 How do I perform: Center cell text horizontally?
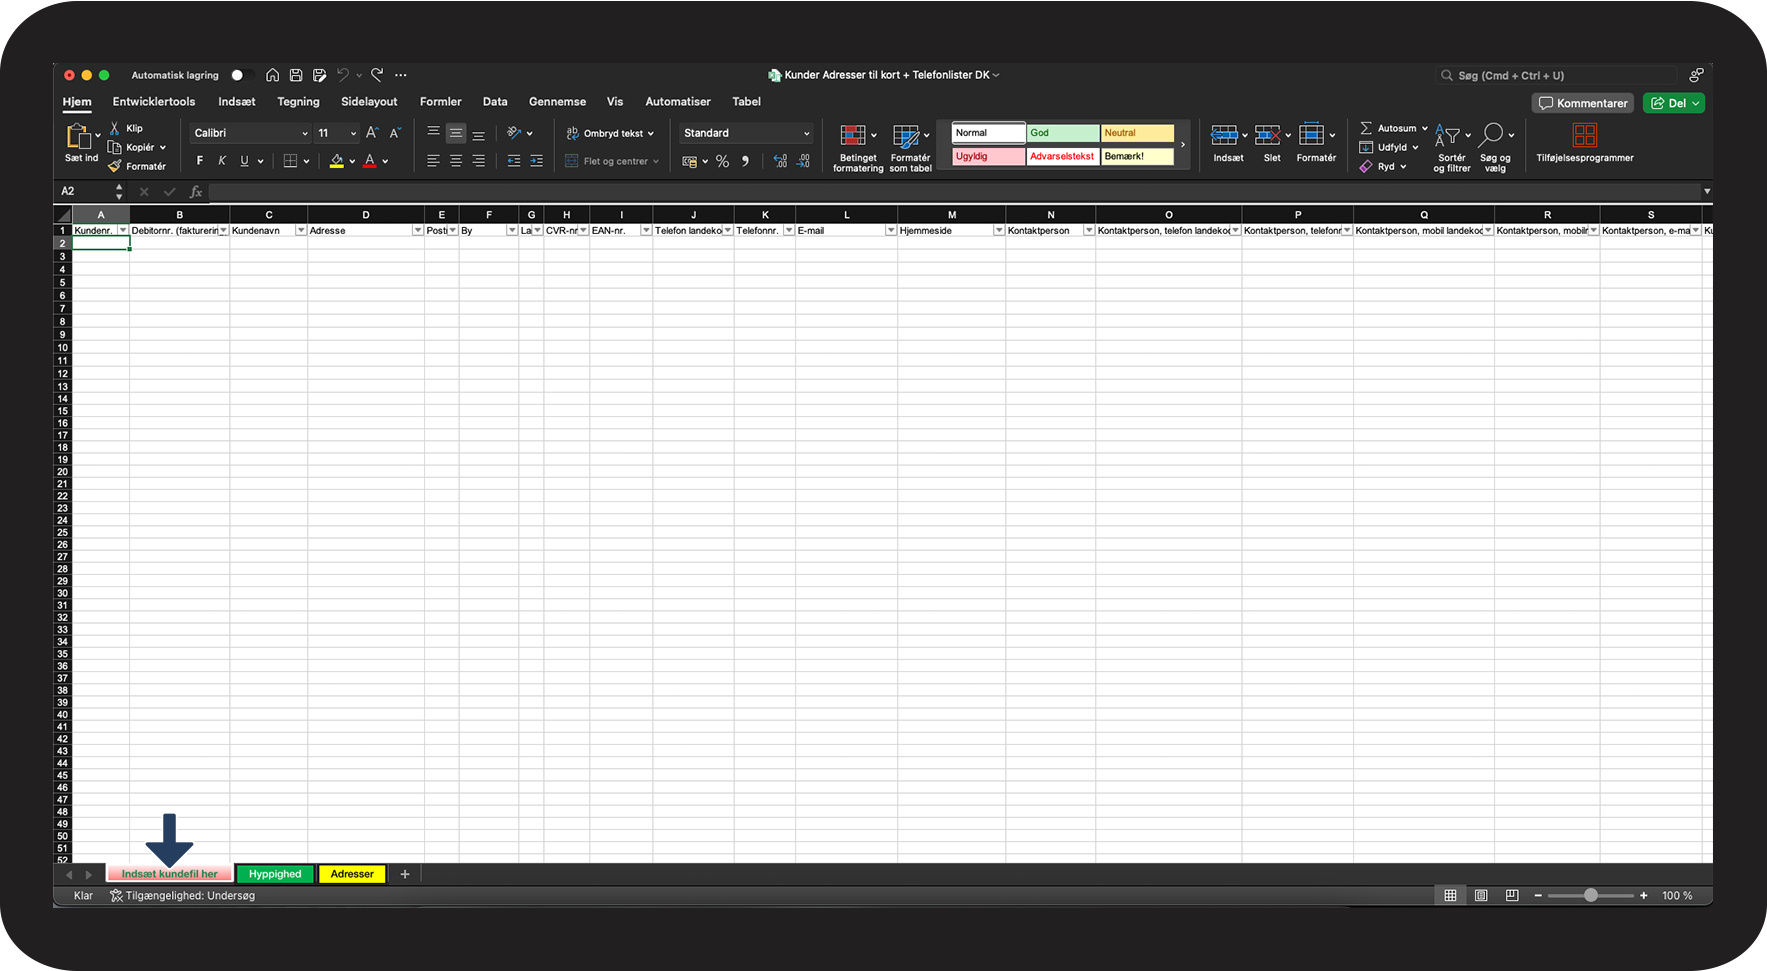point(456,161)
